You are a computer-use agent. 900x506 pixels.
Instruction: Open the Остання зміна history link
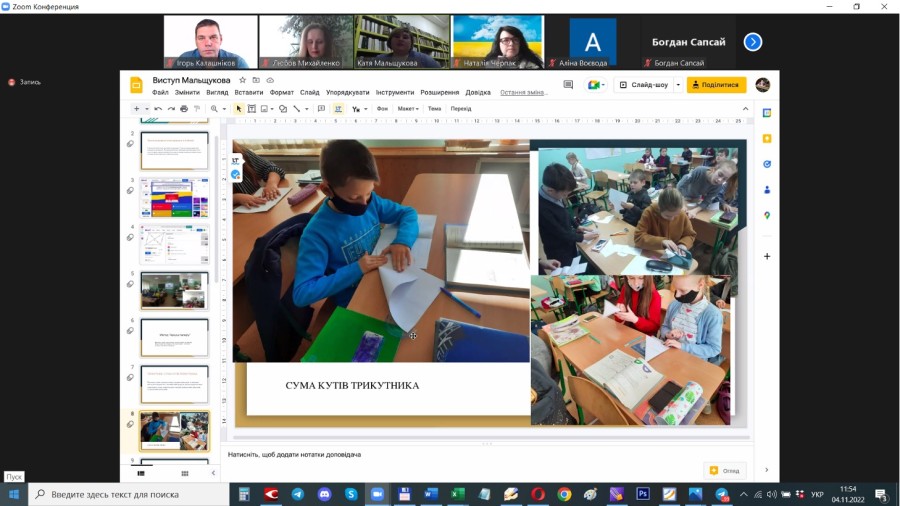pos(523,92)
